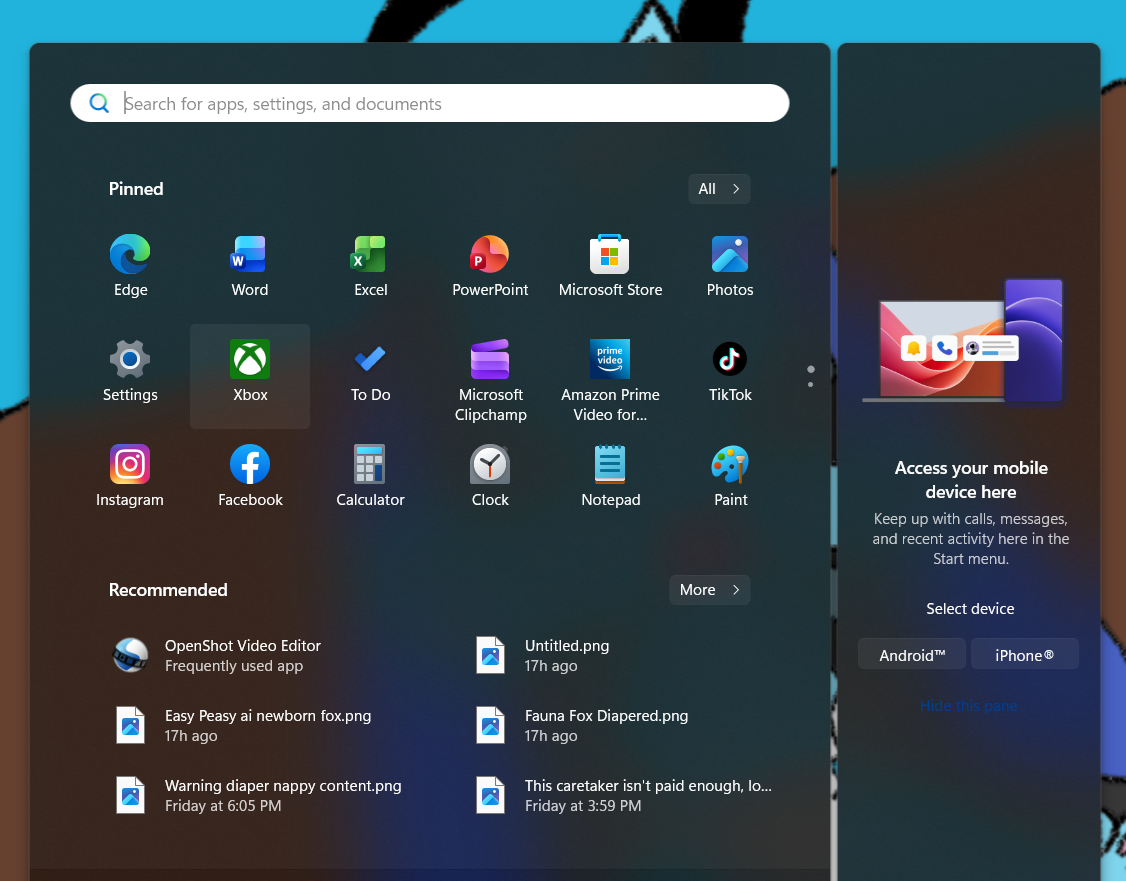Click the Hide this pane link
Viewport: 1126px width, 881px height.
(968, 706)
